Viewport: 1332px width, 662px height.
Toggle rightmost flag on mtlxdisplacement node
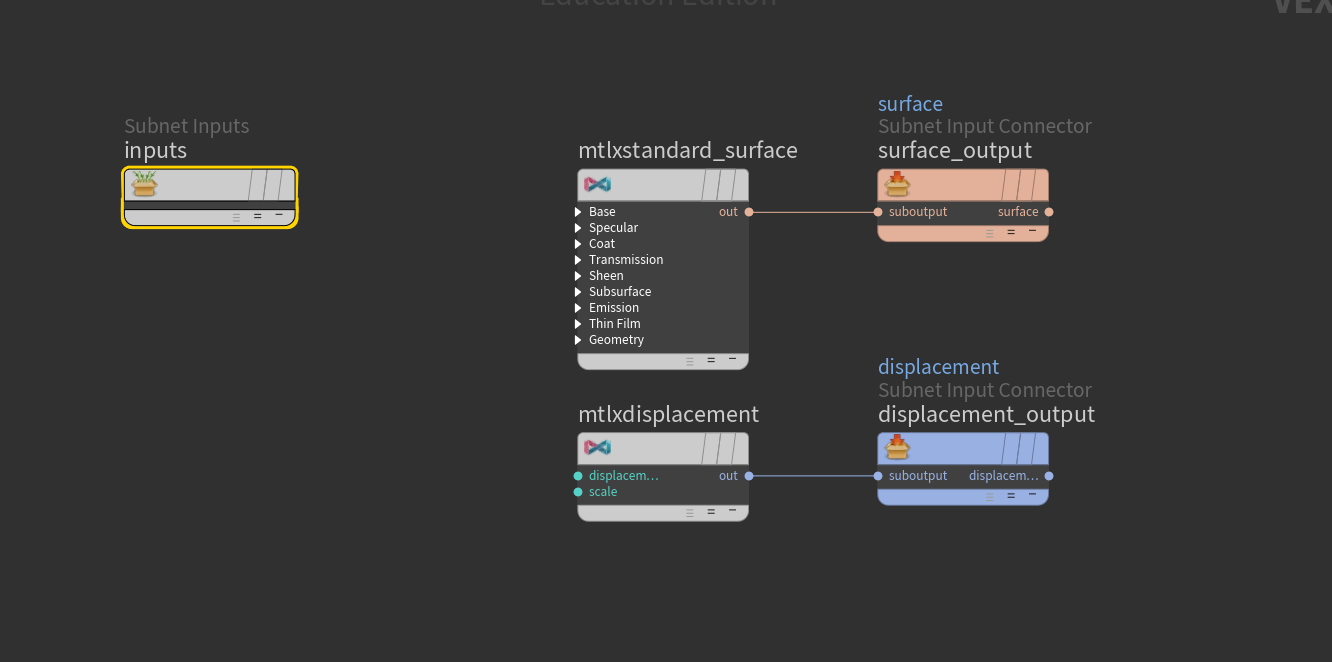740,448
